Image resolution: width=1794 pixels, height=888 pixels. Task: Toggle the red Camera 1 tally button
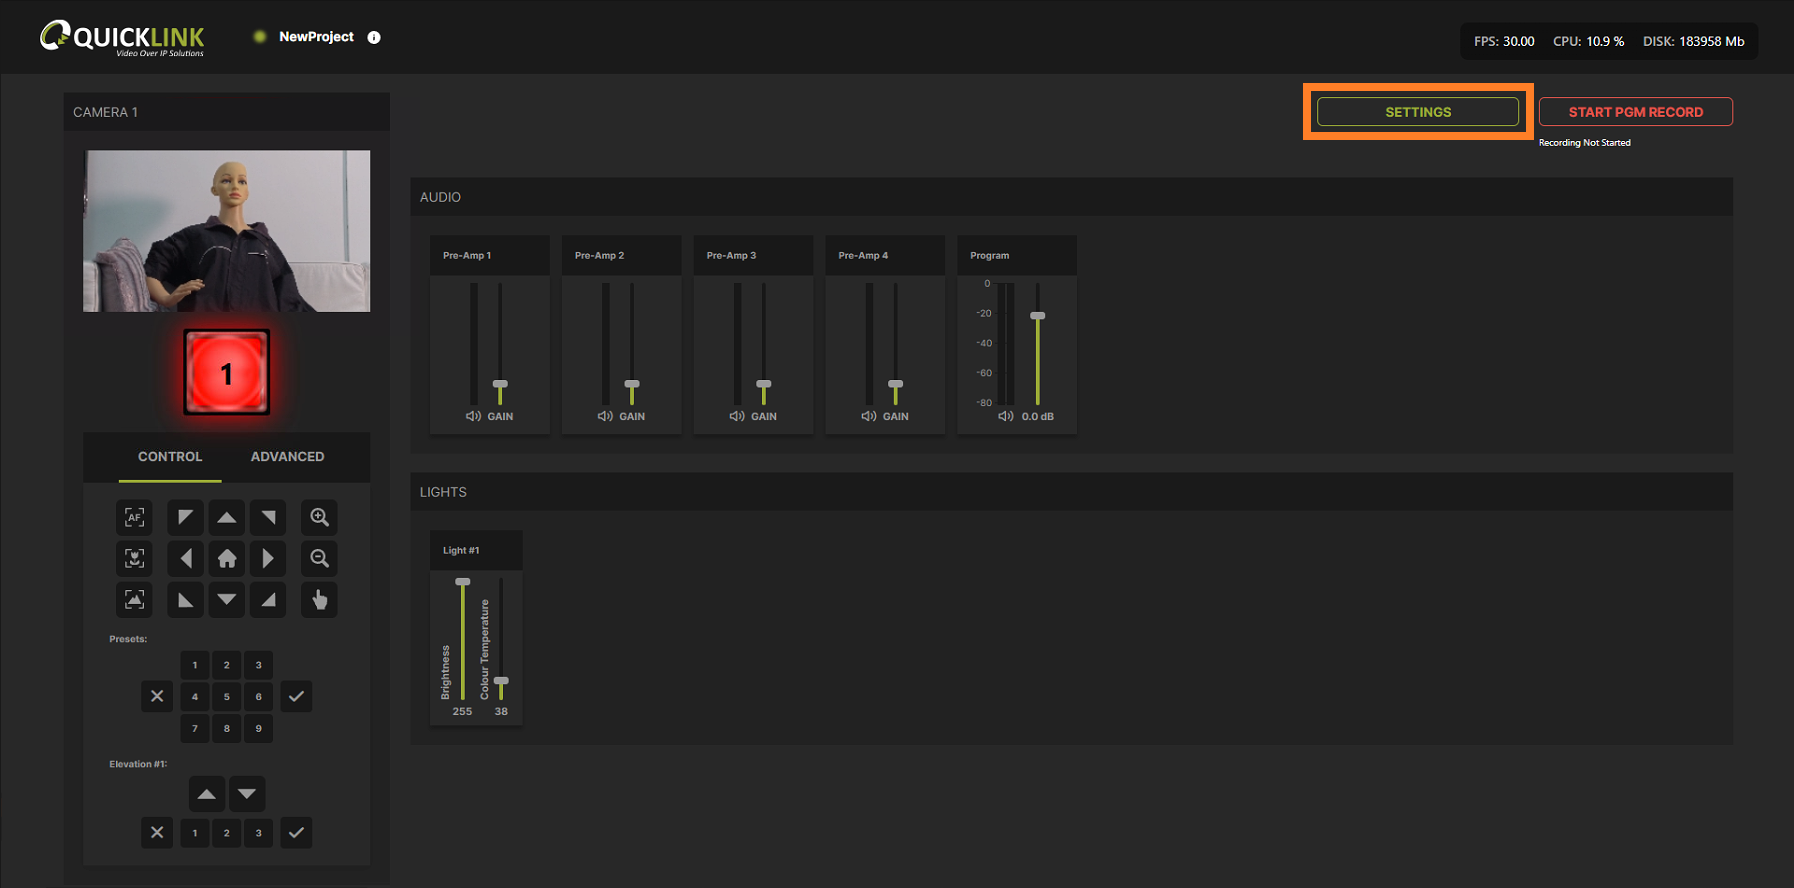click(227, 373)
